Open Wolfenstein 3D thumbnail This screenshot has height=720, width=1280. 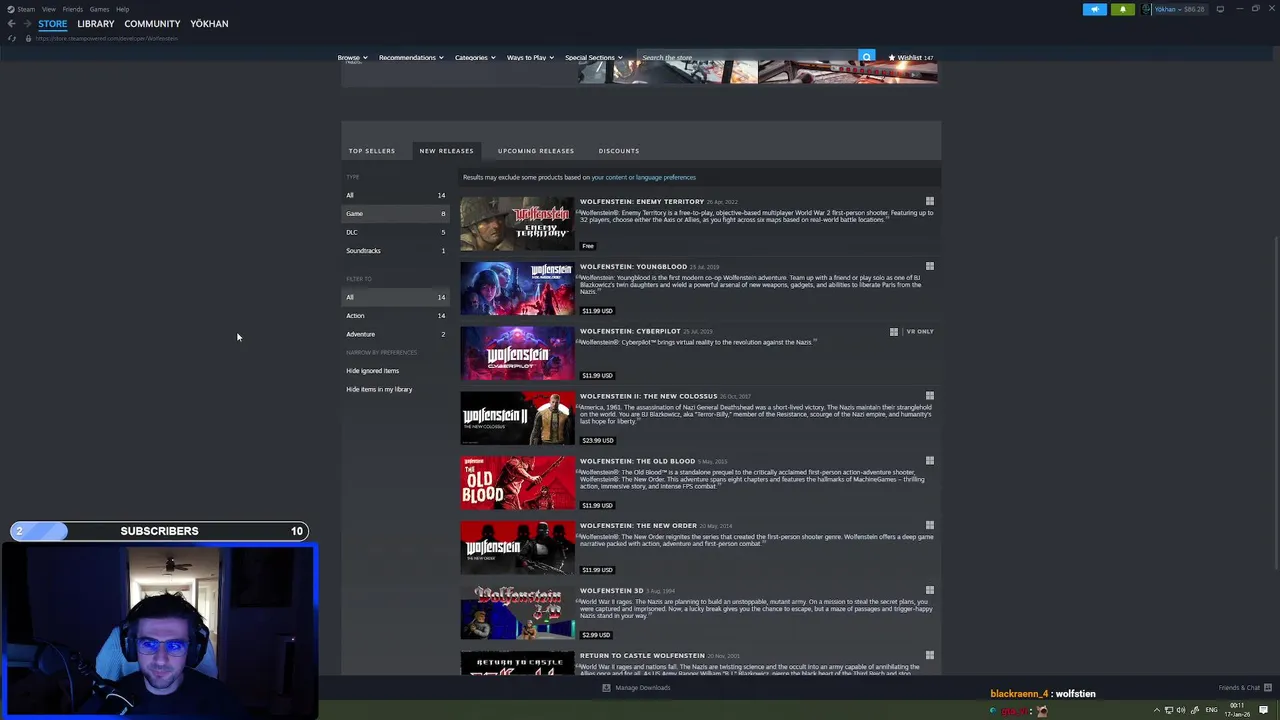pos(517,612)
